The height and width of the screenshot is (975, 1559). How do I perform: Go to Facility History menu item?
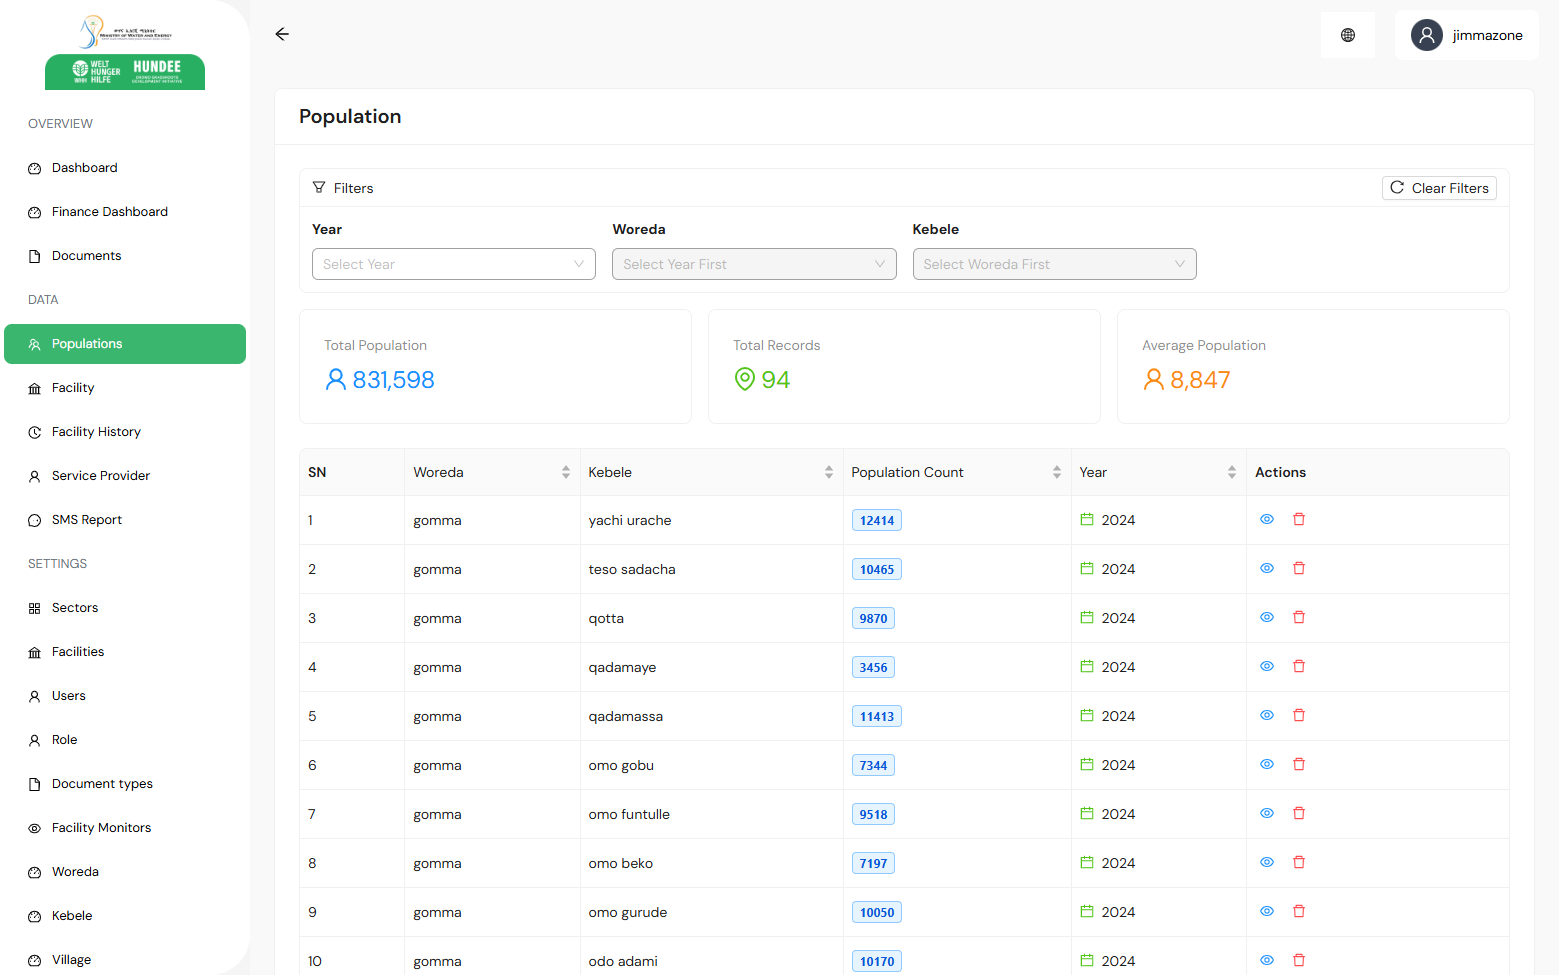pyautogui.click(x=96, y=432)
